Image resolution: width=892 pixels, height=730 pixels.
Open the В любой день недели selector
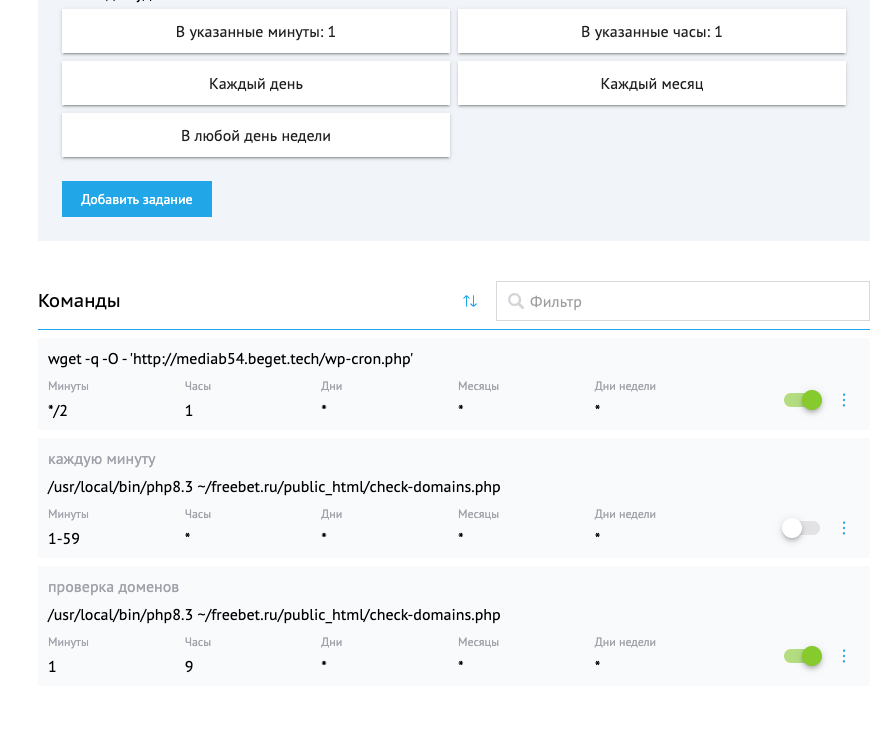pyautogui.click(x=256, y=135)
